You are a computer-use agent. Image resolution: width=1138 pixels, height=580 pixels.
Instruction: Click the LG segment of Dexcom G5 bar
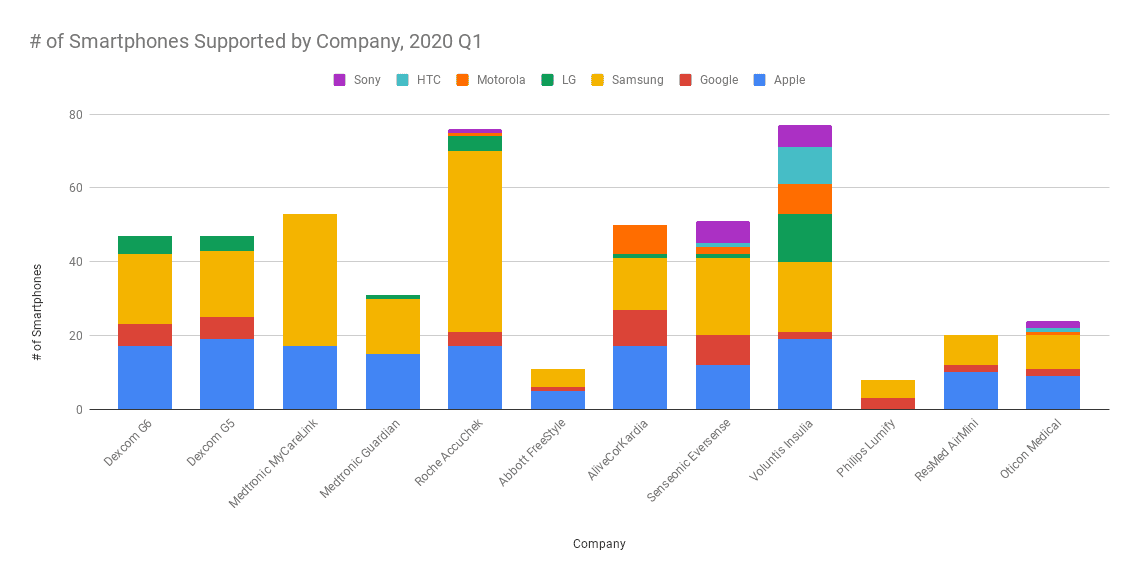coord(227,243)
